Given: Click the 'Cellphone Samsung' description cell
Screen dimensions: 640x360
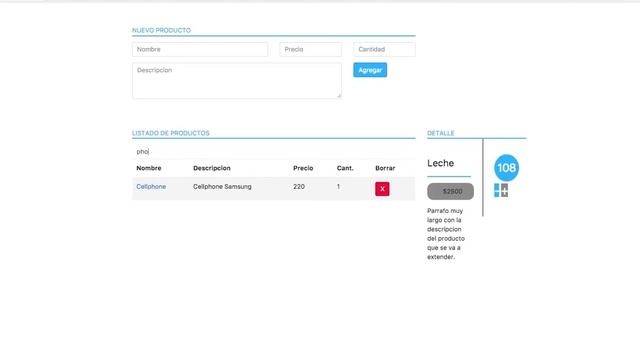Looking at the screenshot, I should [222, 187].
